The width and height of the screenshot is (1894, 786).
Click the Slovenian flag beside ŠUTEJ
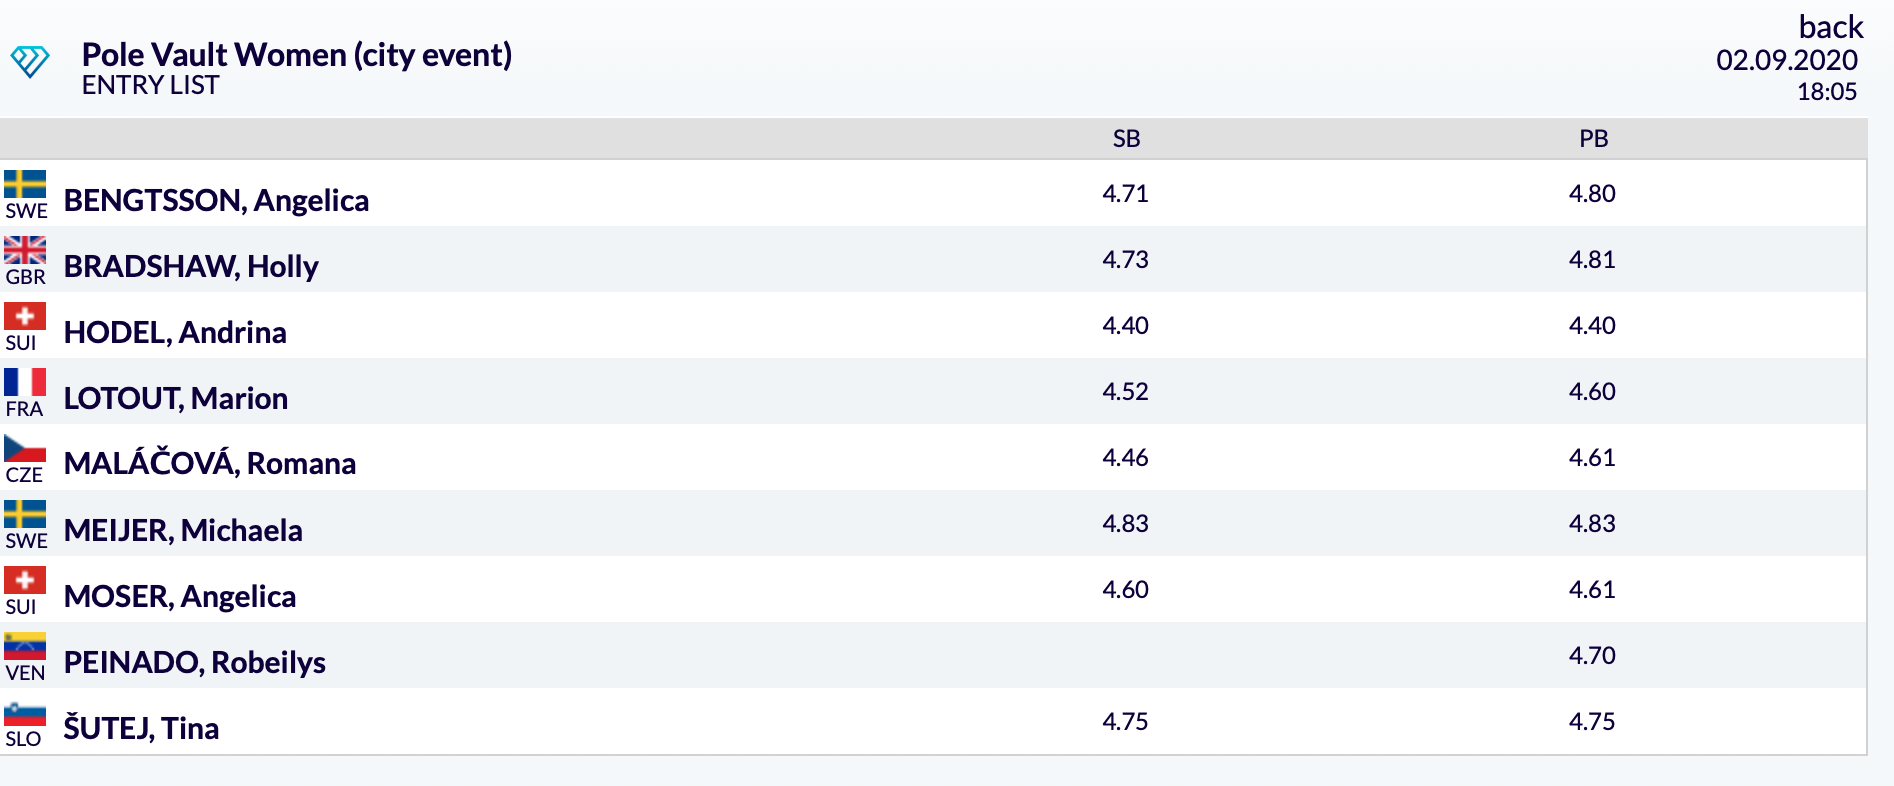[25, 713]
